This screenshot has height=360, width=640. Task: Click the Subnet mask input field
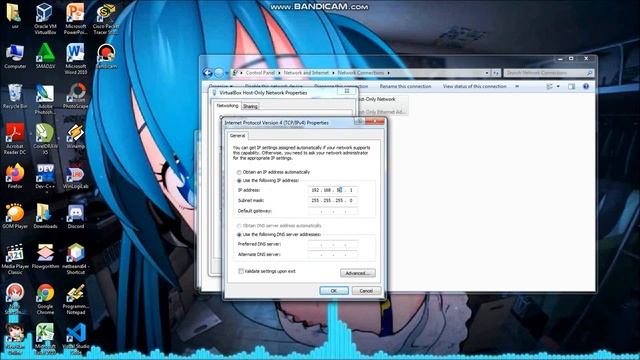click(x=333, y=200)
